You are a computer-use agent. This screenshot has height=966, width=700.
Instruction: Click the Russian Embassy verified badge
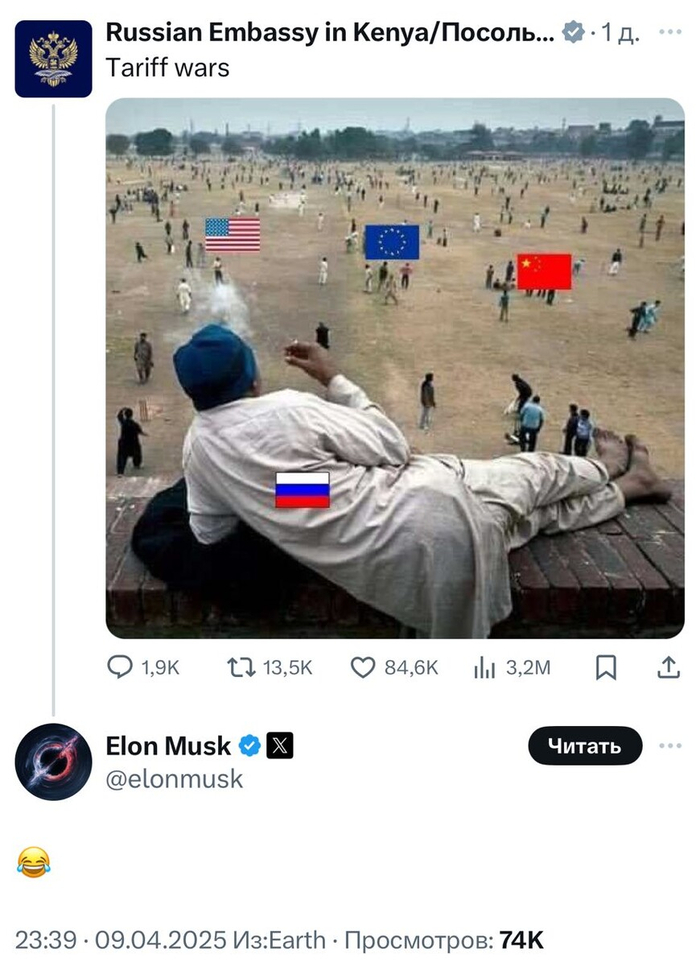tap(573, 33)
